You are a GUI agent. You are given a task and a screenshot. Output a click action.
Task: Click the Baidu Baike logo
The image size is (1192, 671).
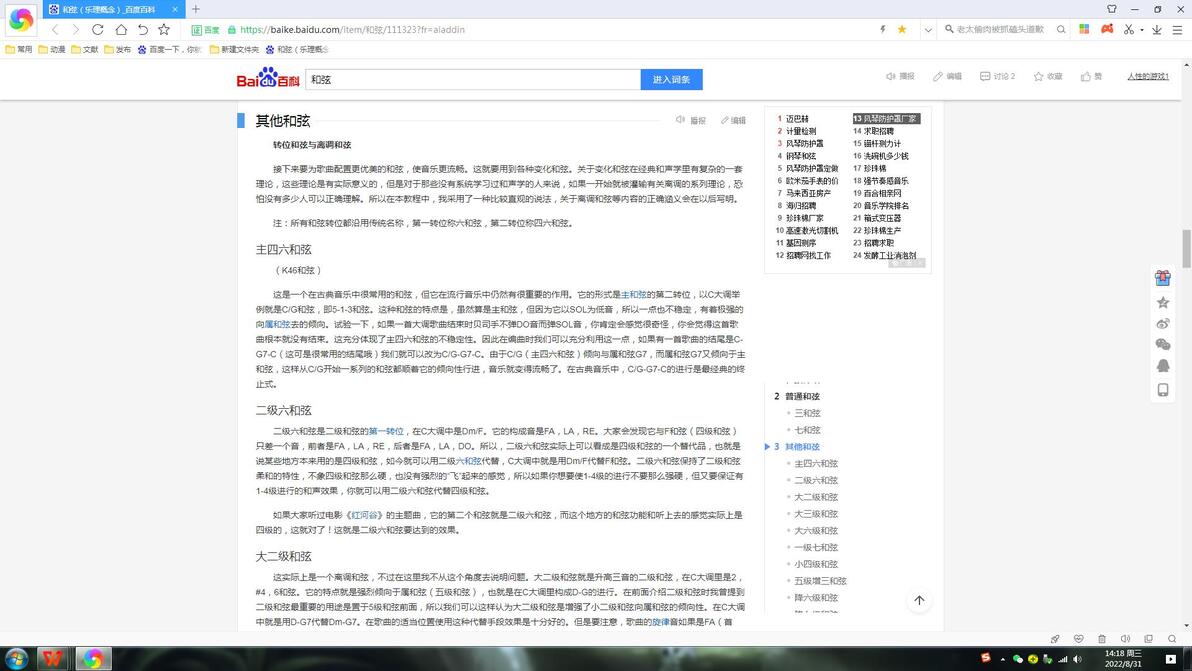click(x=268, y=78)
